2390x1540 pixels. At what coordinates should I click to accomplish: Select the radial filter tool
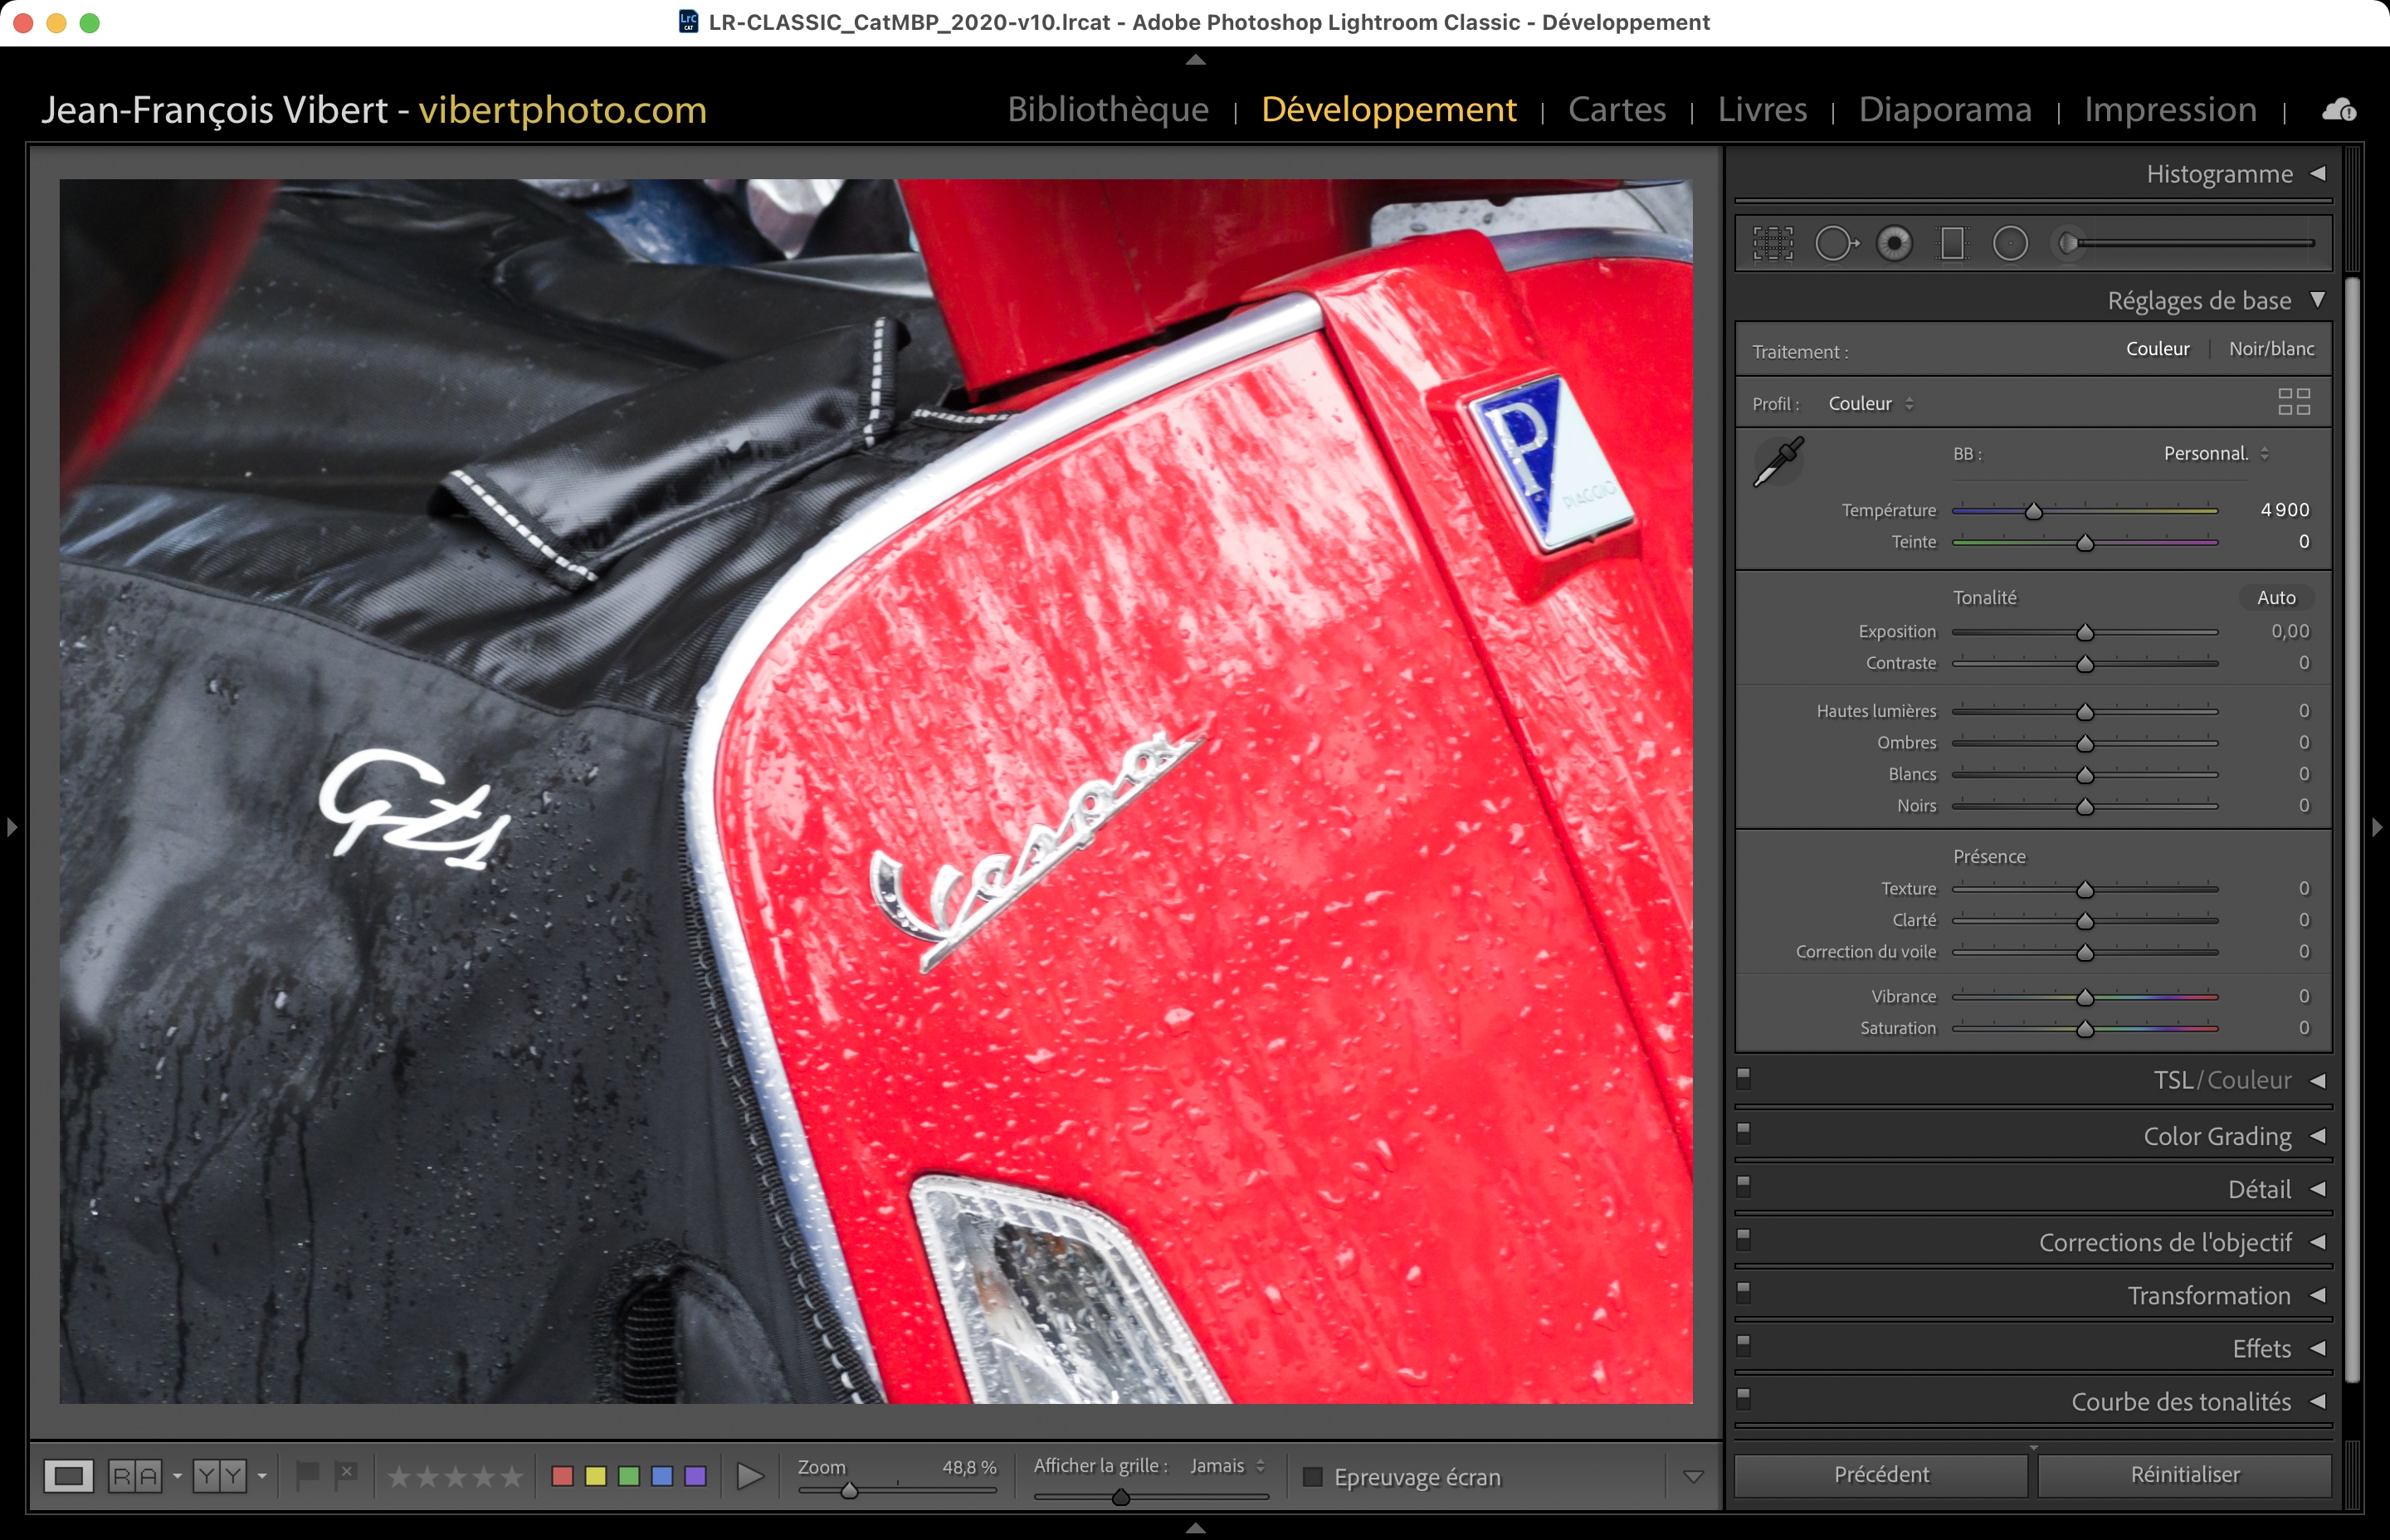(2010, 243)
